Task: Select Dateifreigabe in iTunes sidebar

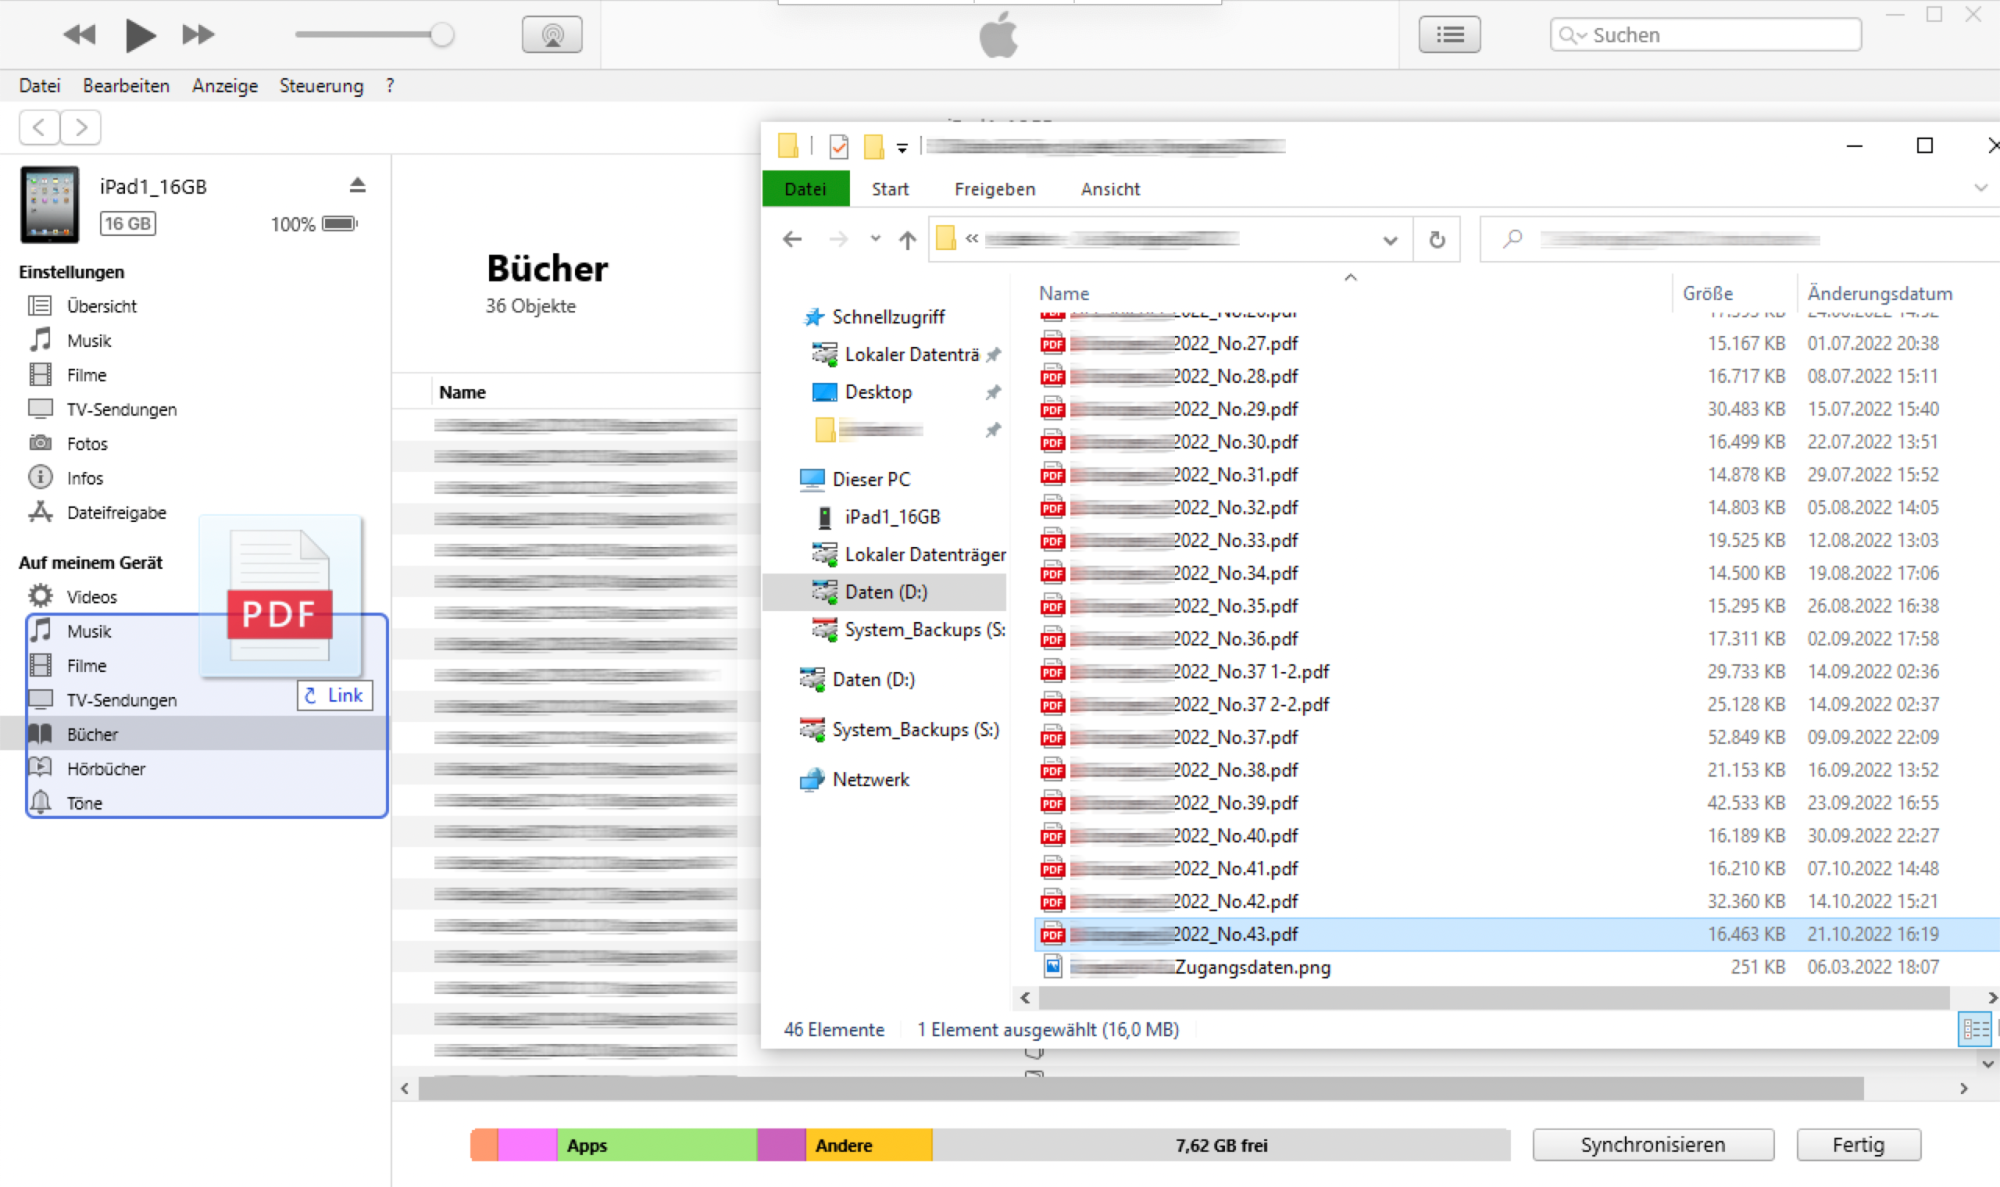Action: pos(116,512)
